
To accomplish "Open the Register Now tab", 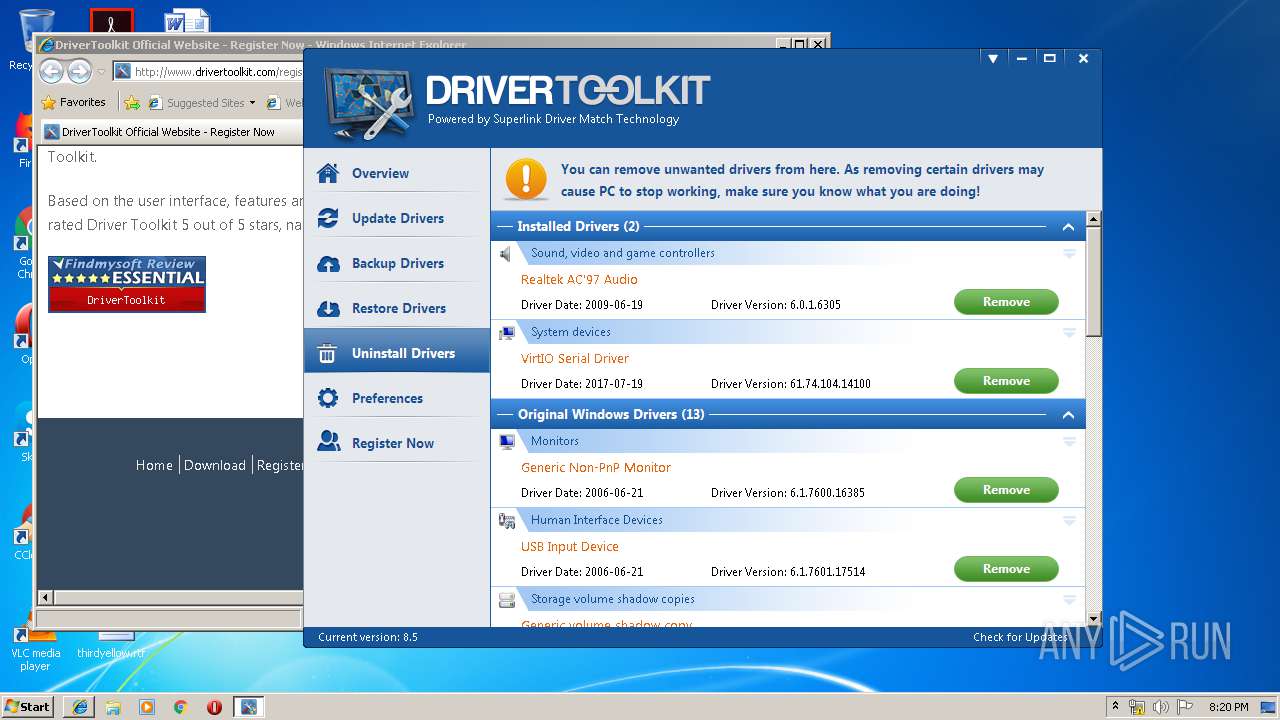I will (396, 443).
